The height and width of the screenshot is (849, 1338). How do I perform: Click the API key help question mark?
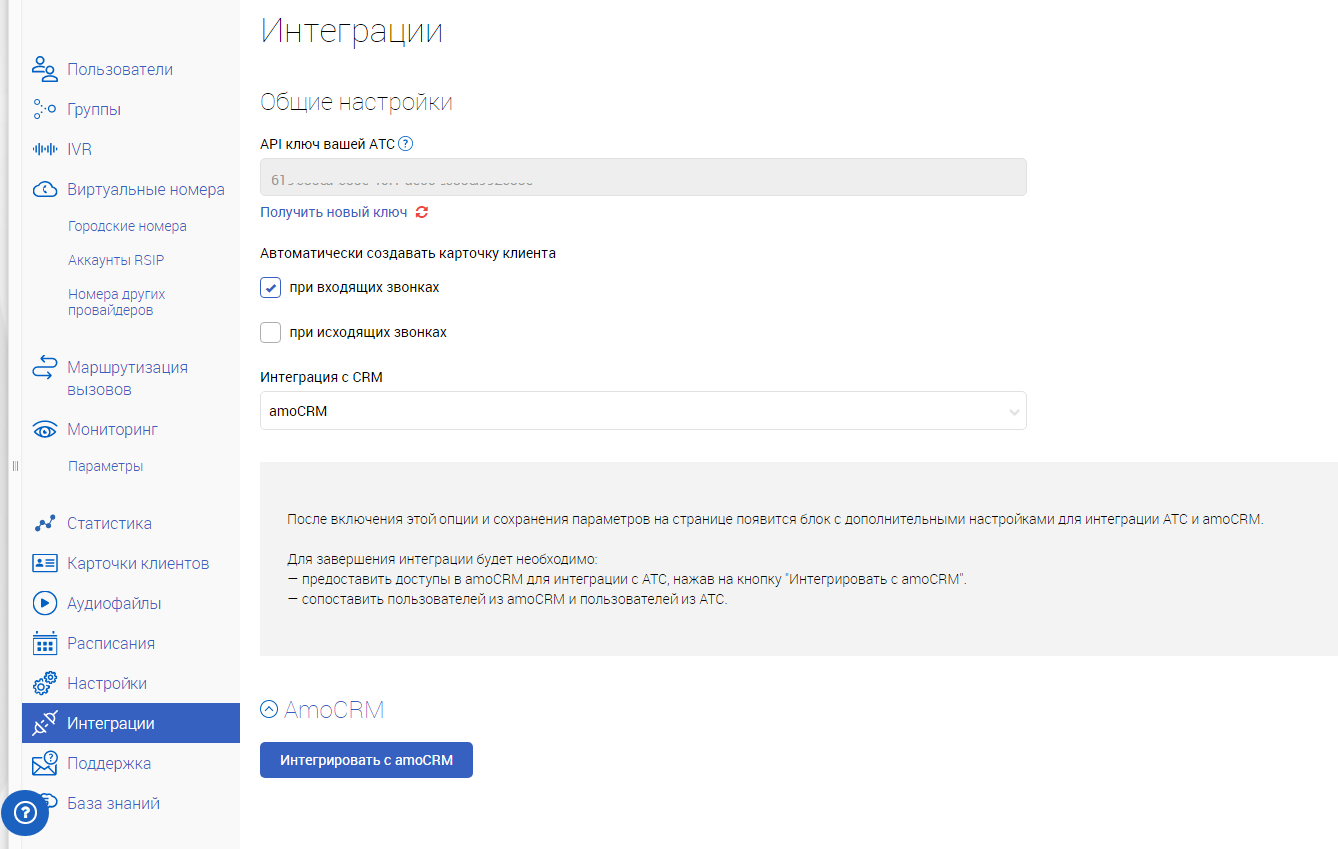click(405, 144)
